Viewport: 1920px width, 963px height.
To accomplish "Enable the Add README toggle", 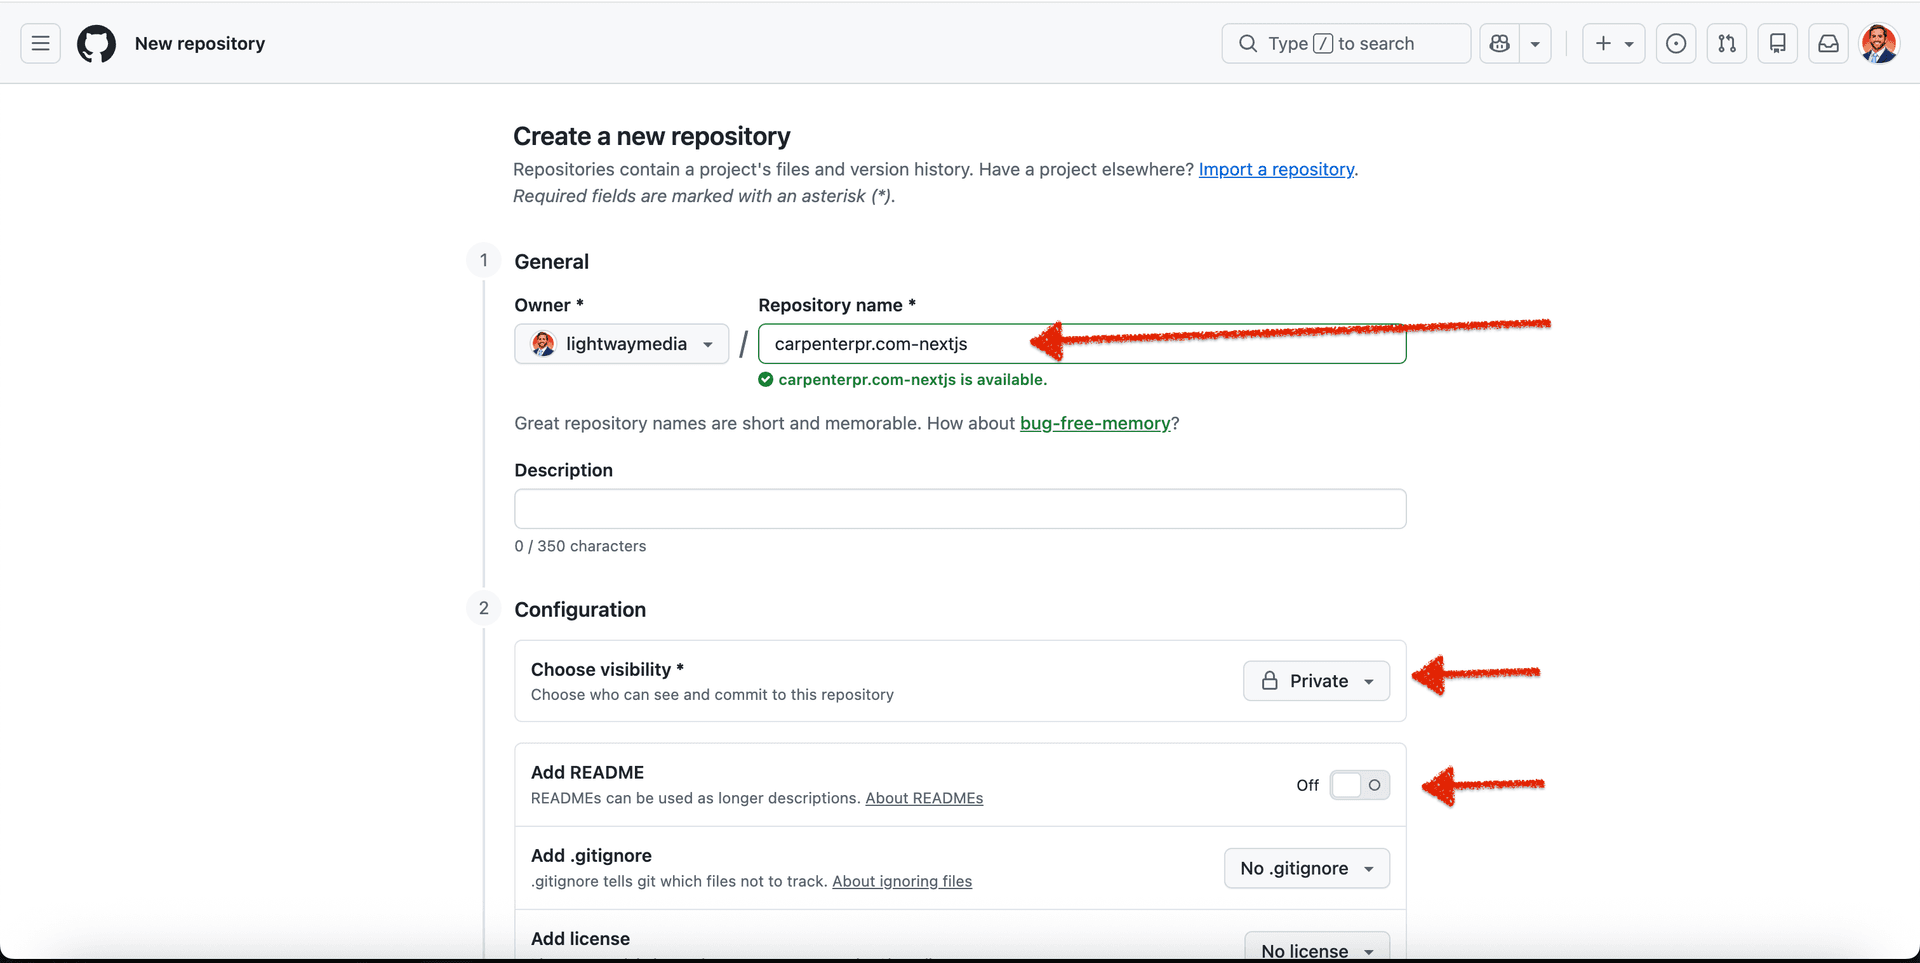I will pos(1359,785).
